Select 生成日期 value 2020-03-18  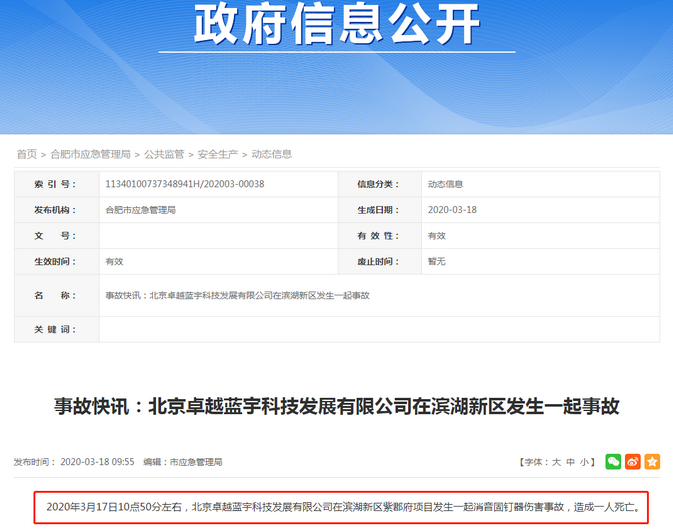452,210
